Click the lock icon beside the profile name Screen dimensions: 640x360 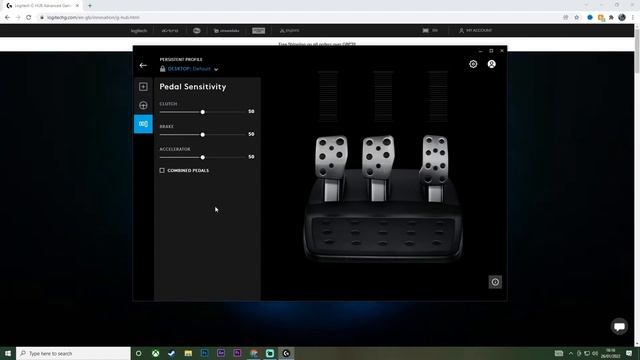(x=162, y=69)
